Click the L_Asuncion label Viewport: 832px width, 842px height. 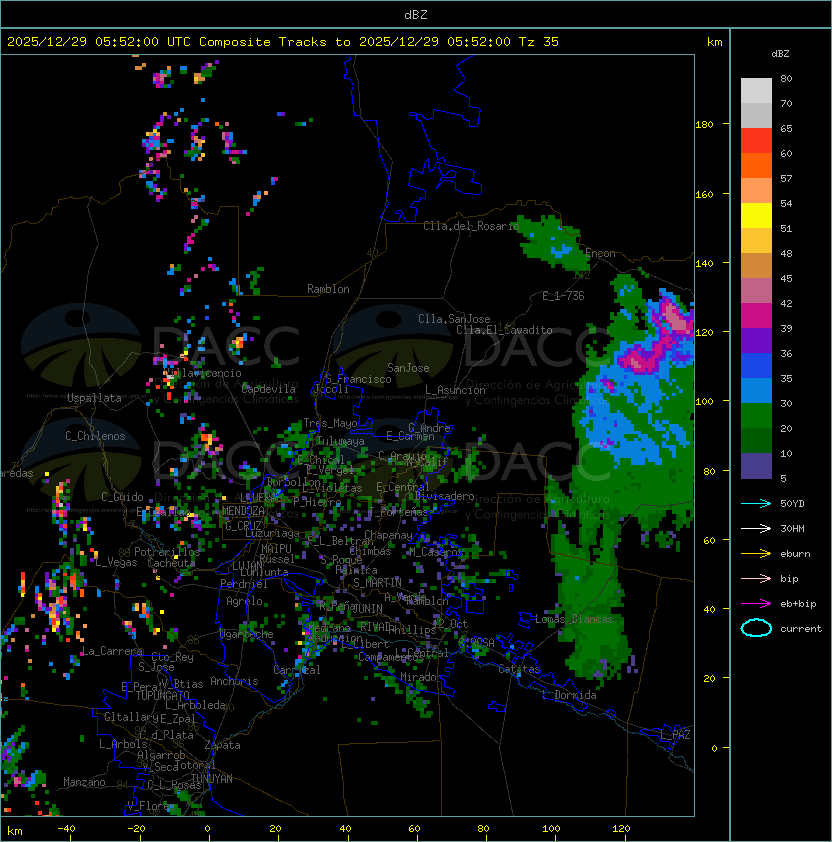455,390
